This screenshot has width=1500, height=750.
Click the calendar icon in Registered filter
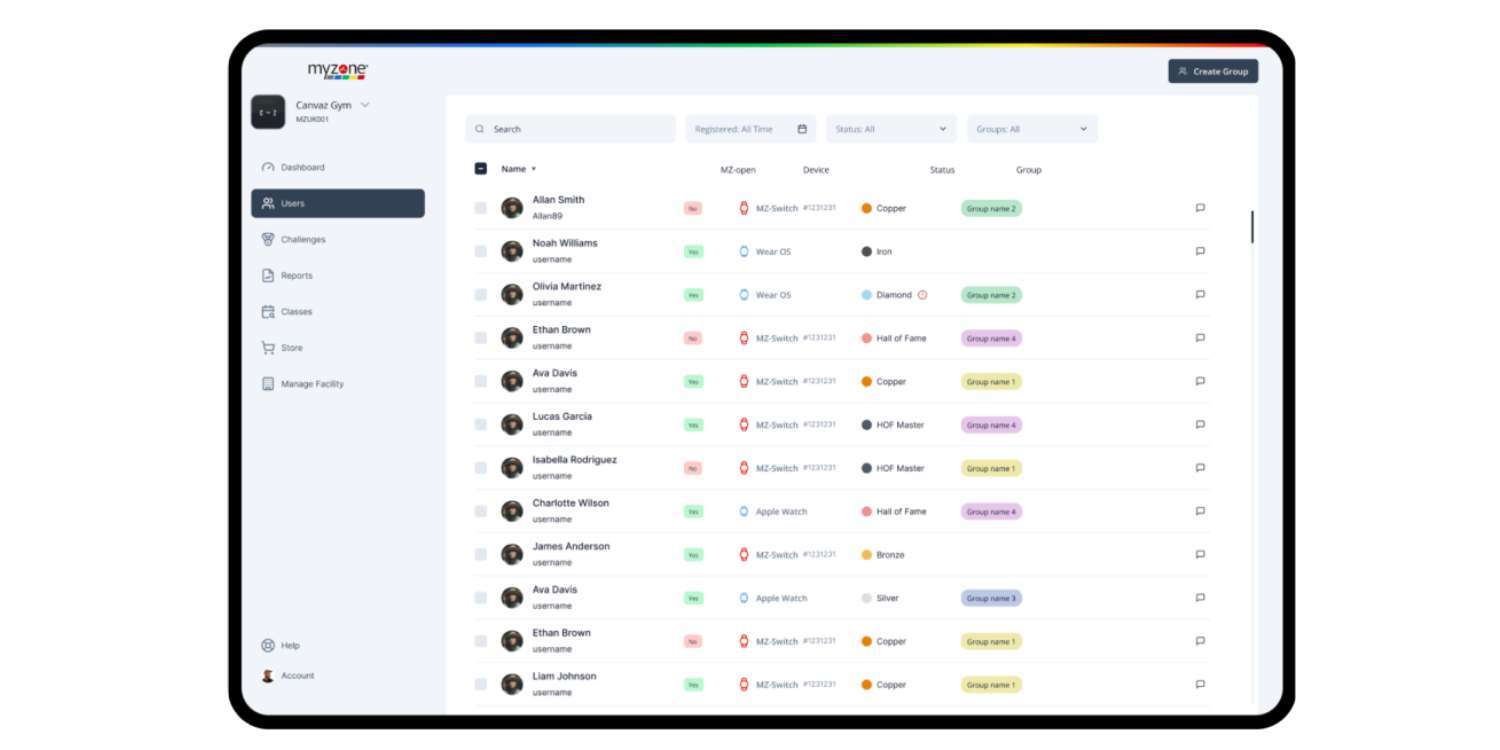(802, 129)
